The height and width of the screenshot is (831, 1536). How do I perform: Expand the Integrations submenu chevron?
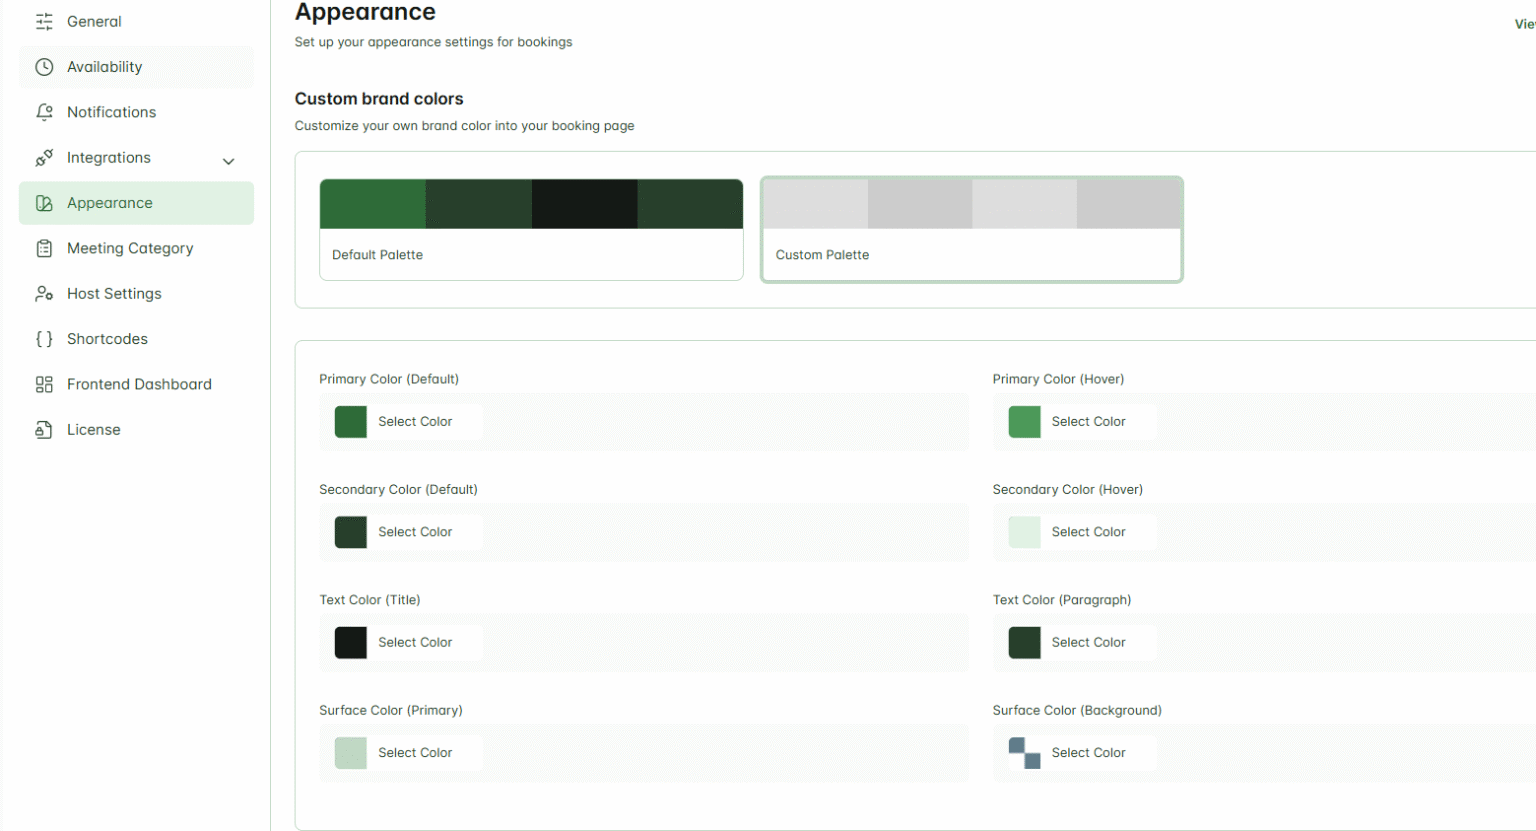[x=228, y=159]
